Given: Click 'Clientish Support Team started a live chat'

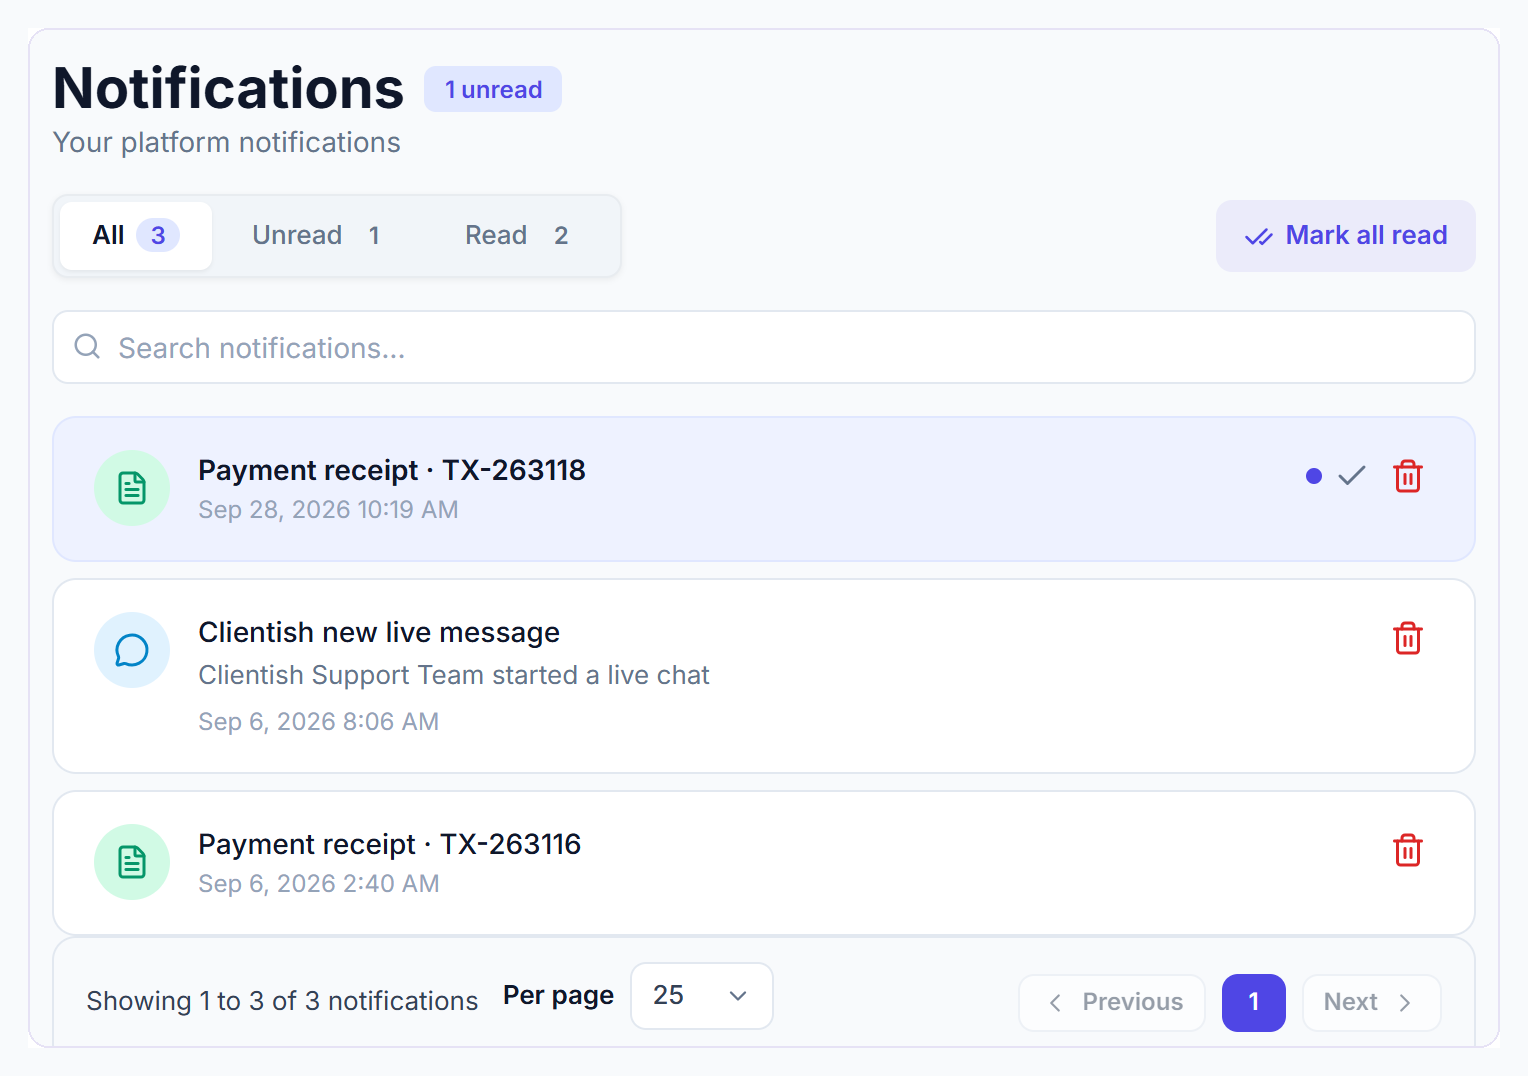Looking at the screenshot, I should 454,675.
